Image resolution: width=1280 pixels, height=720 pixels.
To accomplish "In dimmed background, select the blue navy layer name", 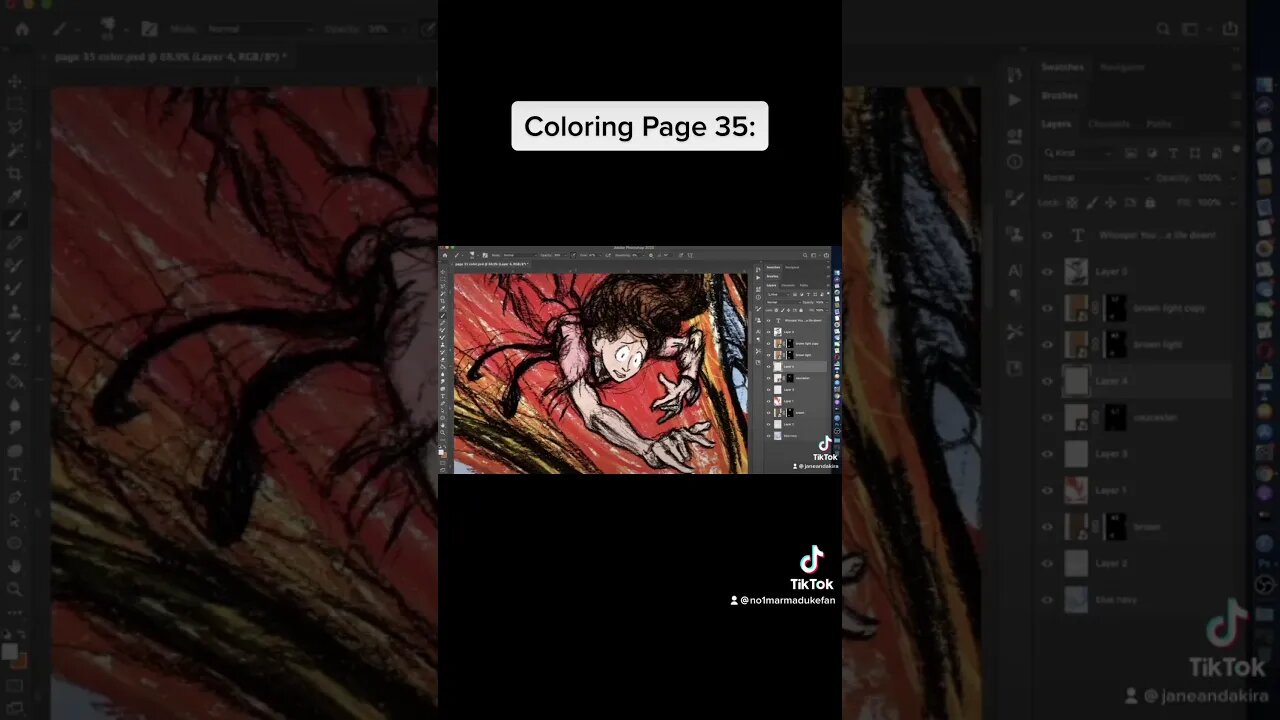I will click(1116, 600).
